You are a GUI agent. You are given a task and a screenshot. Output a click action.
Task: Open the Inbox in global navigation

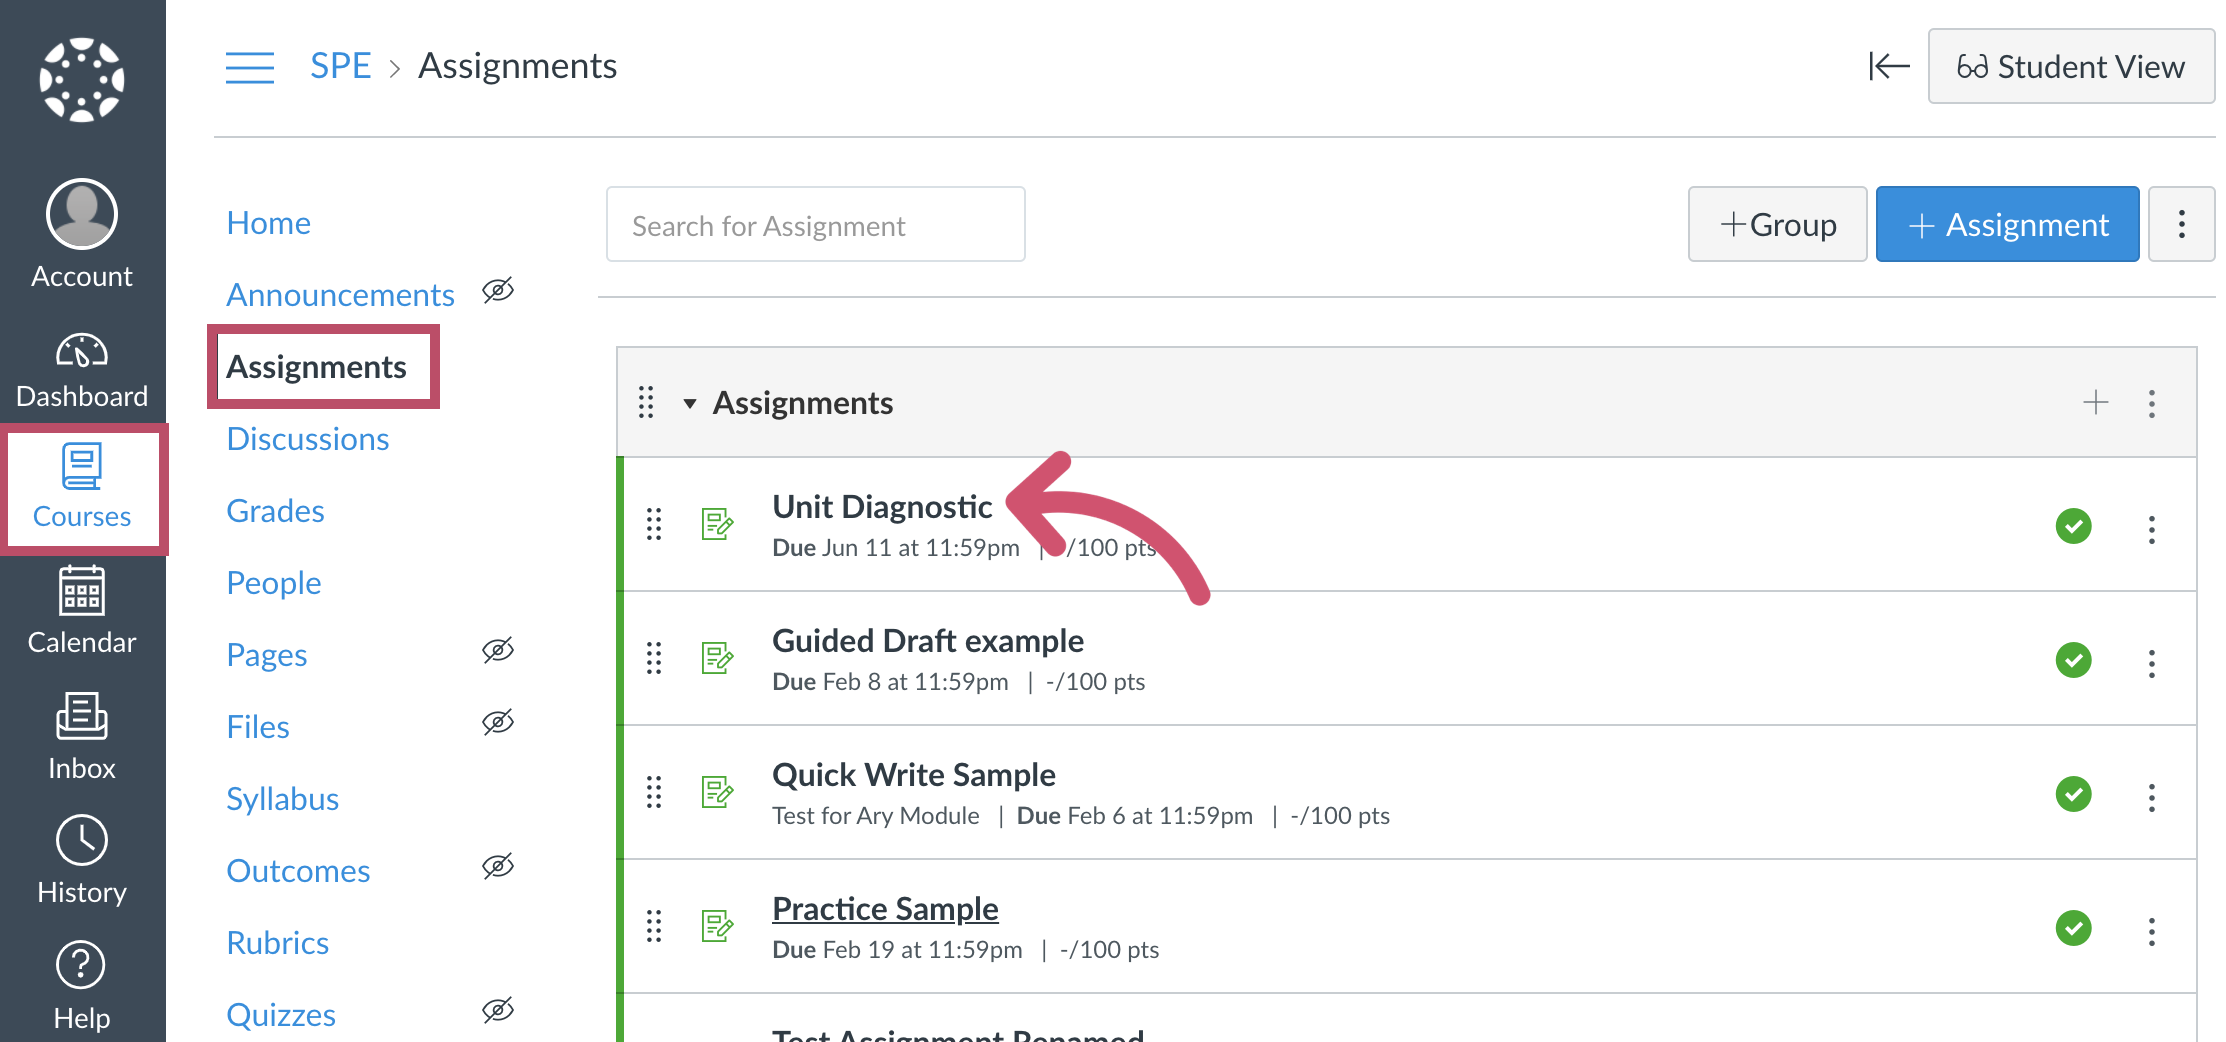click(82, 737)
